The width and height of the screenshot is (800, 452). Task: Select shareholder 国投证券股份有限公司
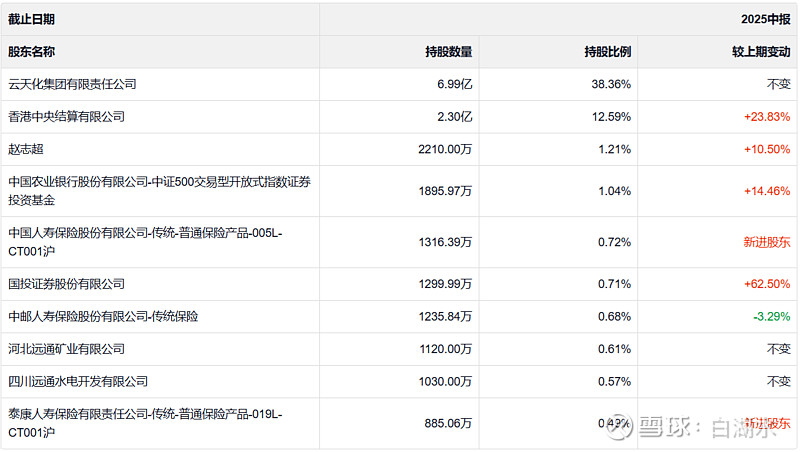coord(66,284)
